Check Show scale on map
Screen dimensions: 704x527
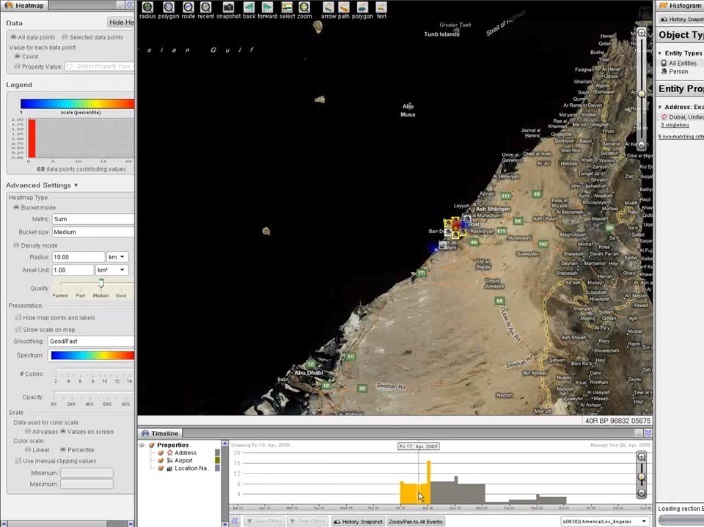(18, 329)
